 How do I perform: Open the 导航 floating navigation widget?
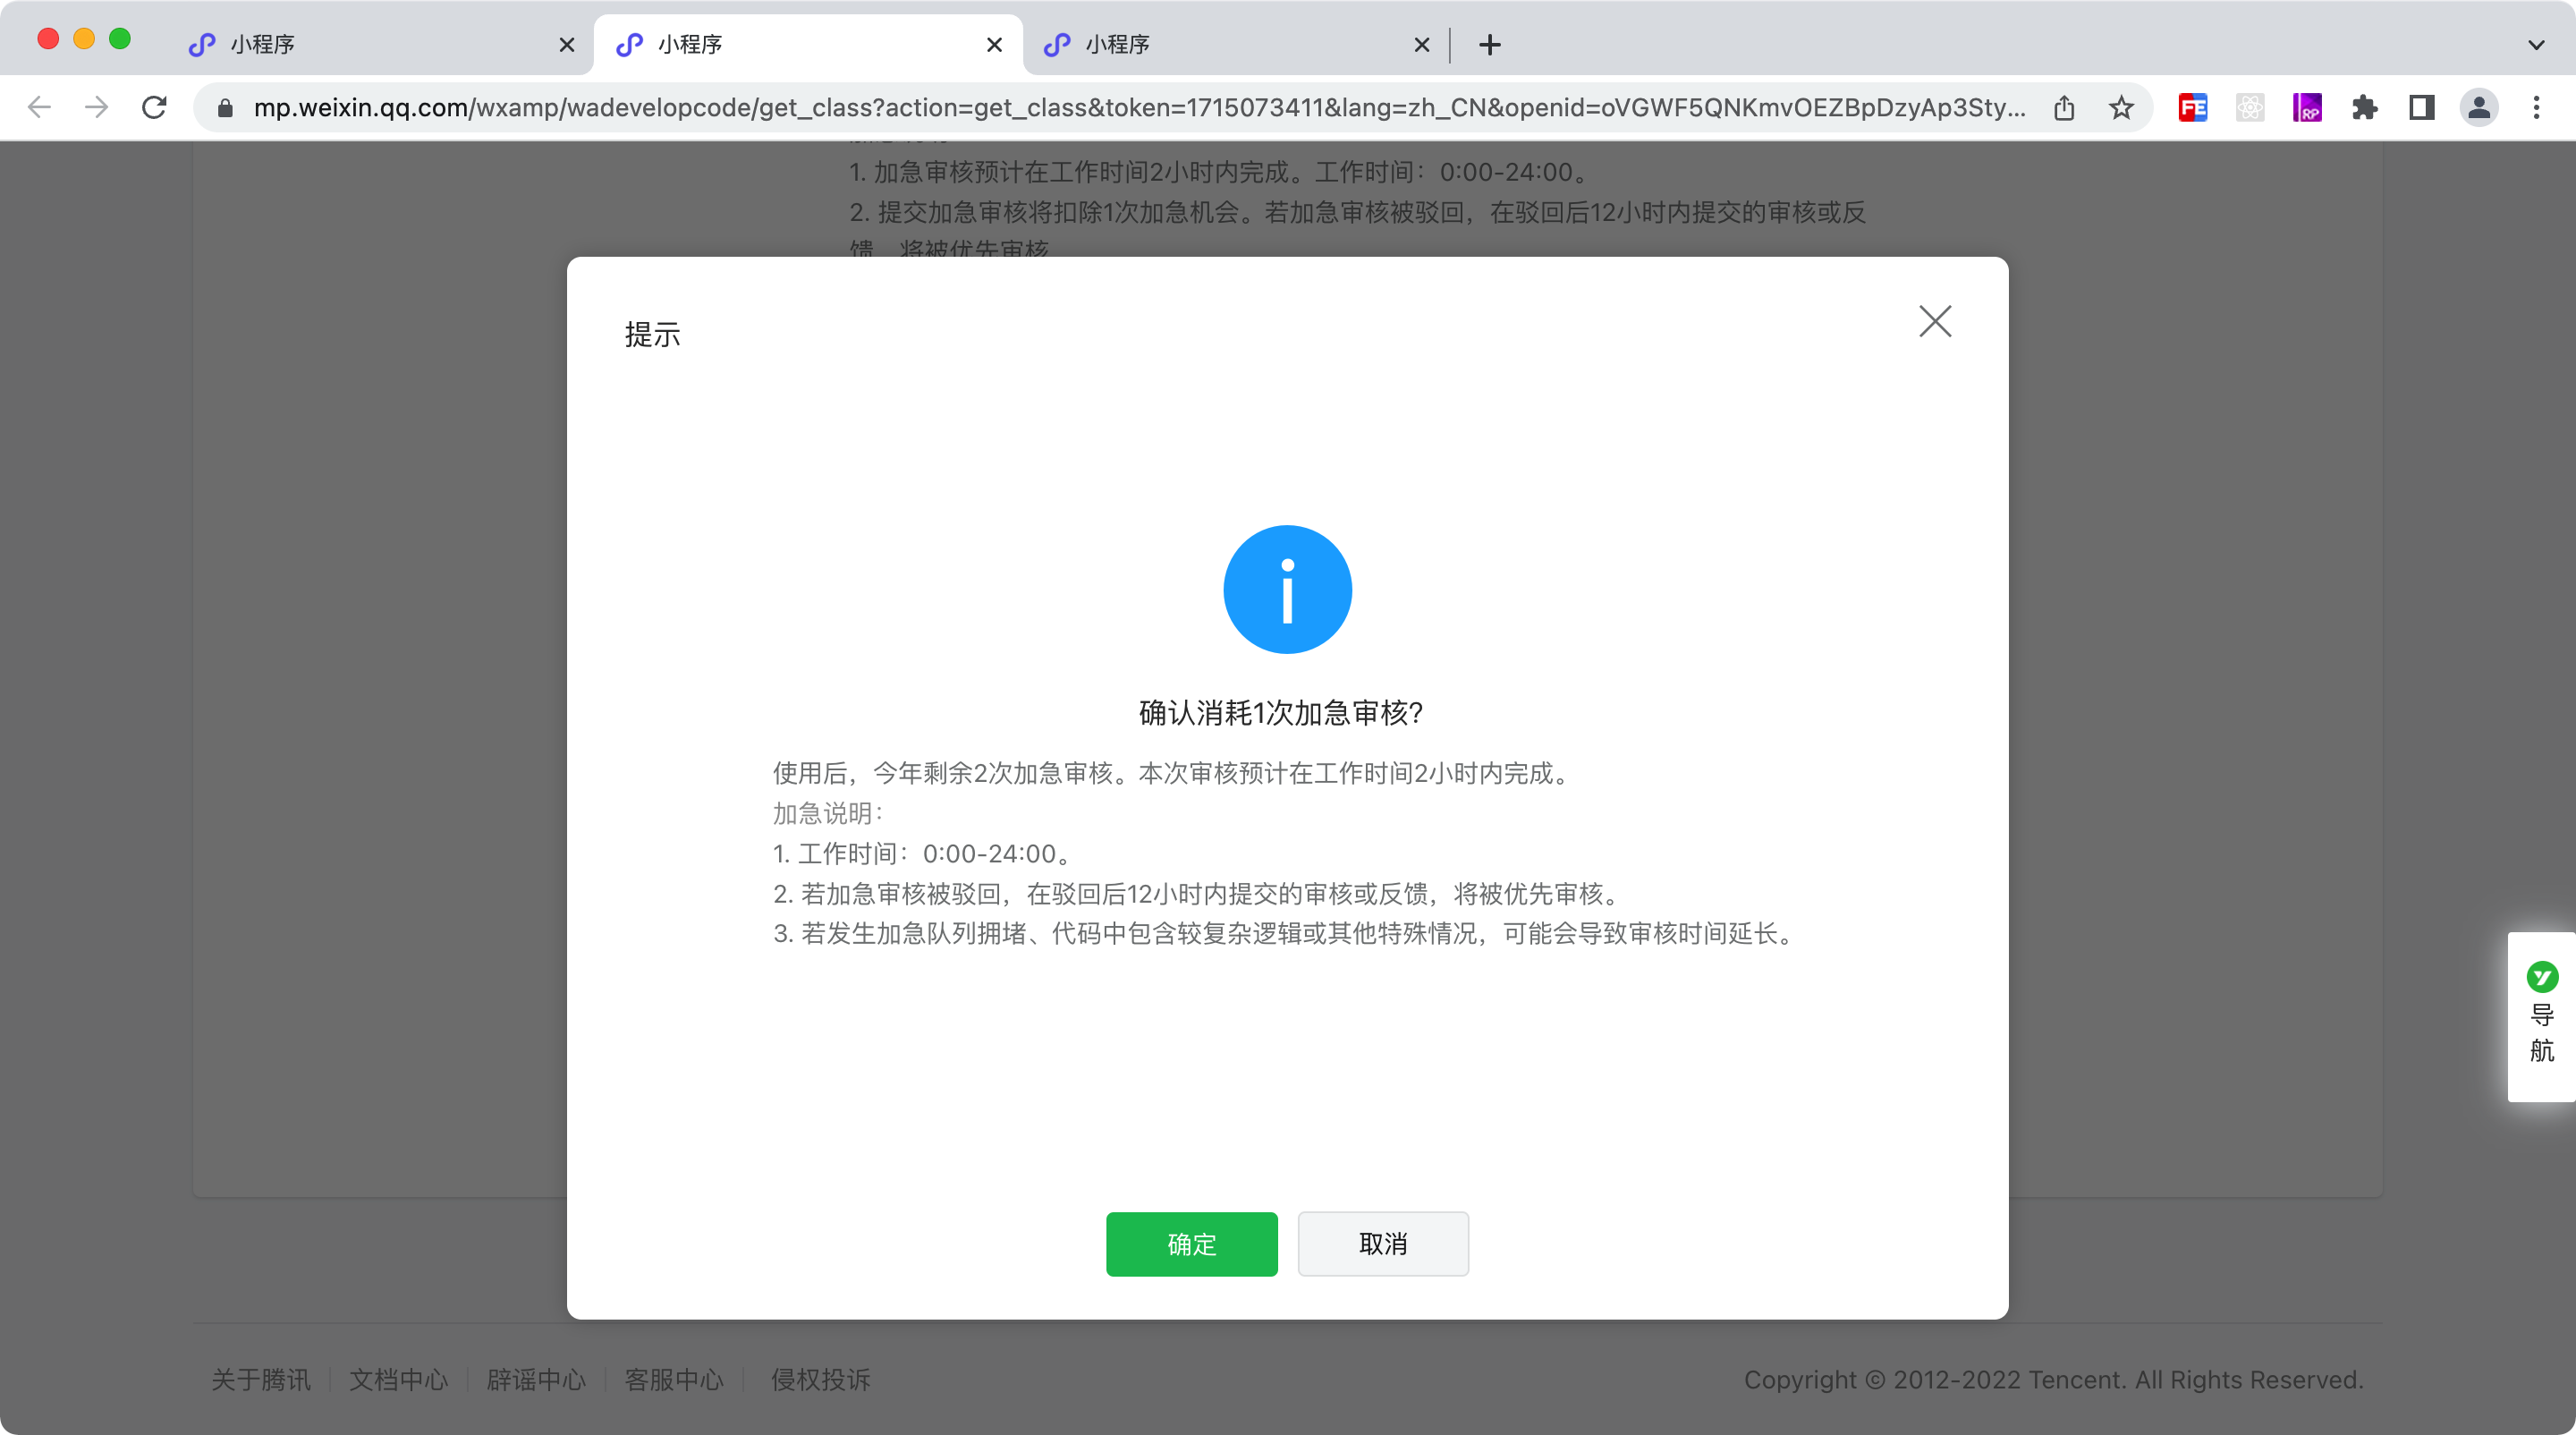[x=2541, y=1016]
